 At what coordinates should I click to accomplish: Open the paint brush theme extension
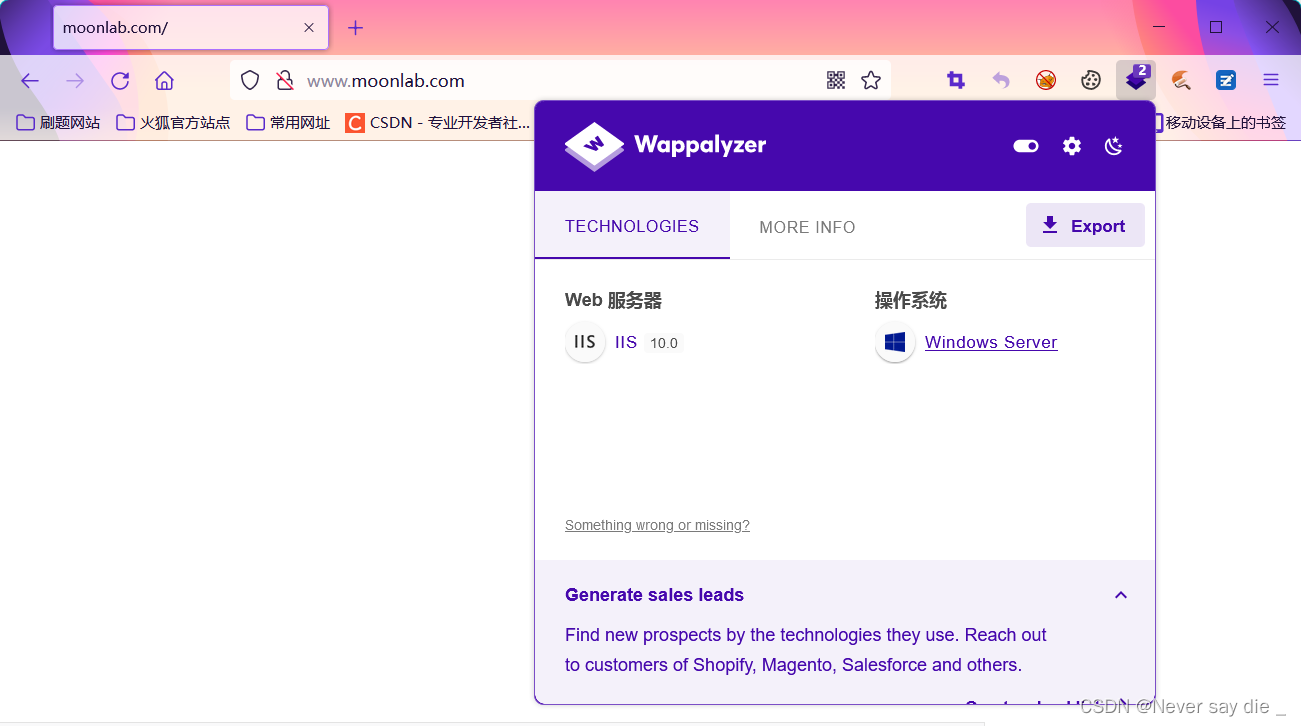1181,80
